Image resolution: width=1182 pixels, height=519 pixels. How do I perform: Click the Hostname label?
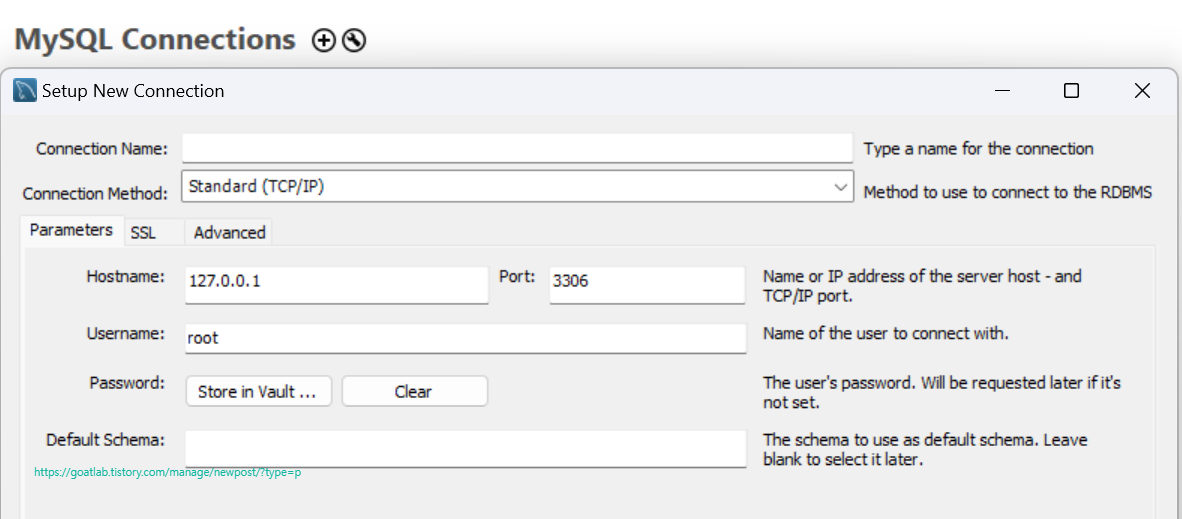[x=125, y=276]
